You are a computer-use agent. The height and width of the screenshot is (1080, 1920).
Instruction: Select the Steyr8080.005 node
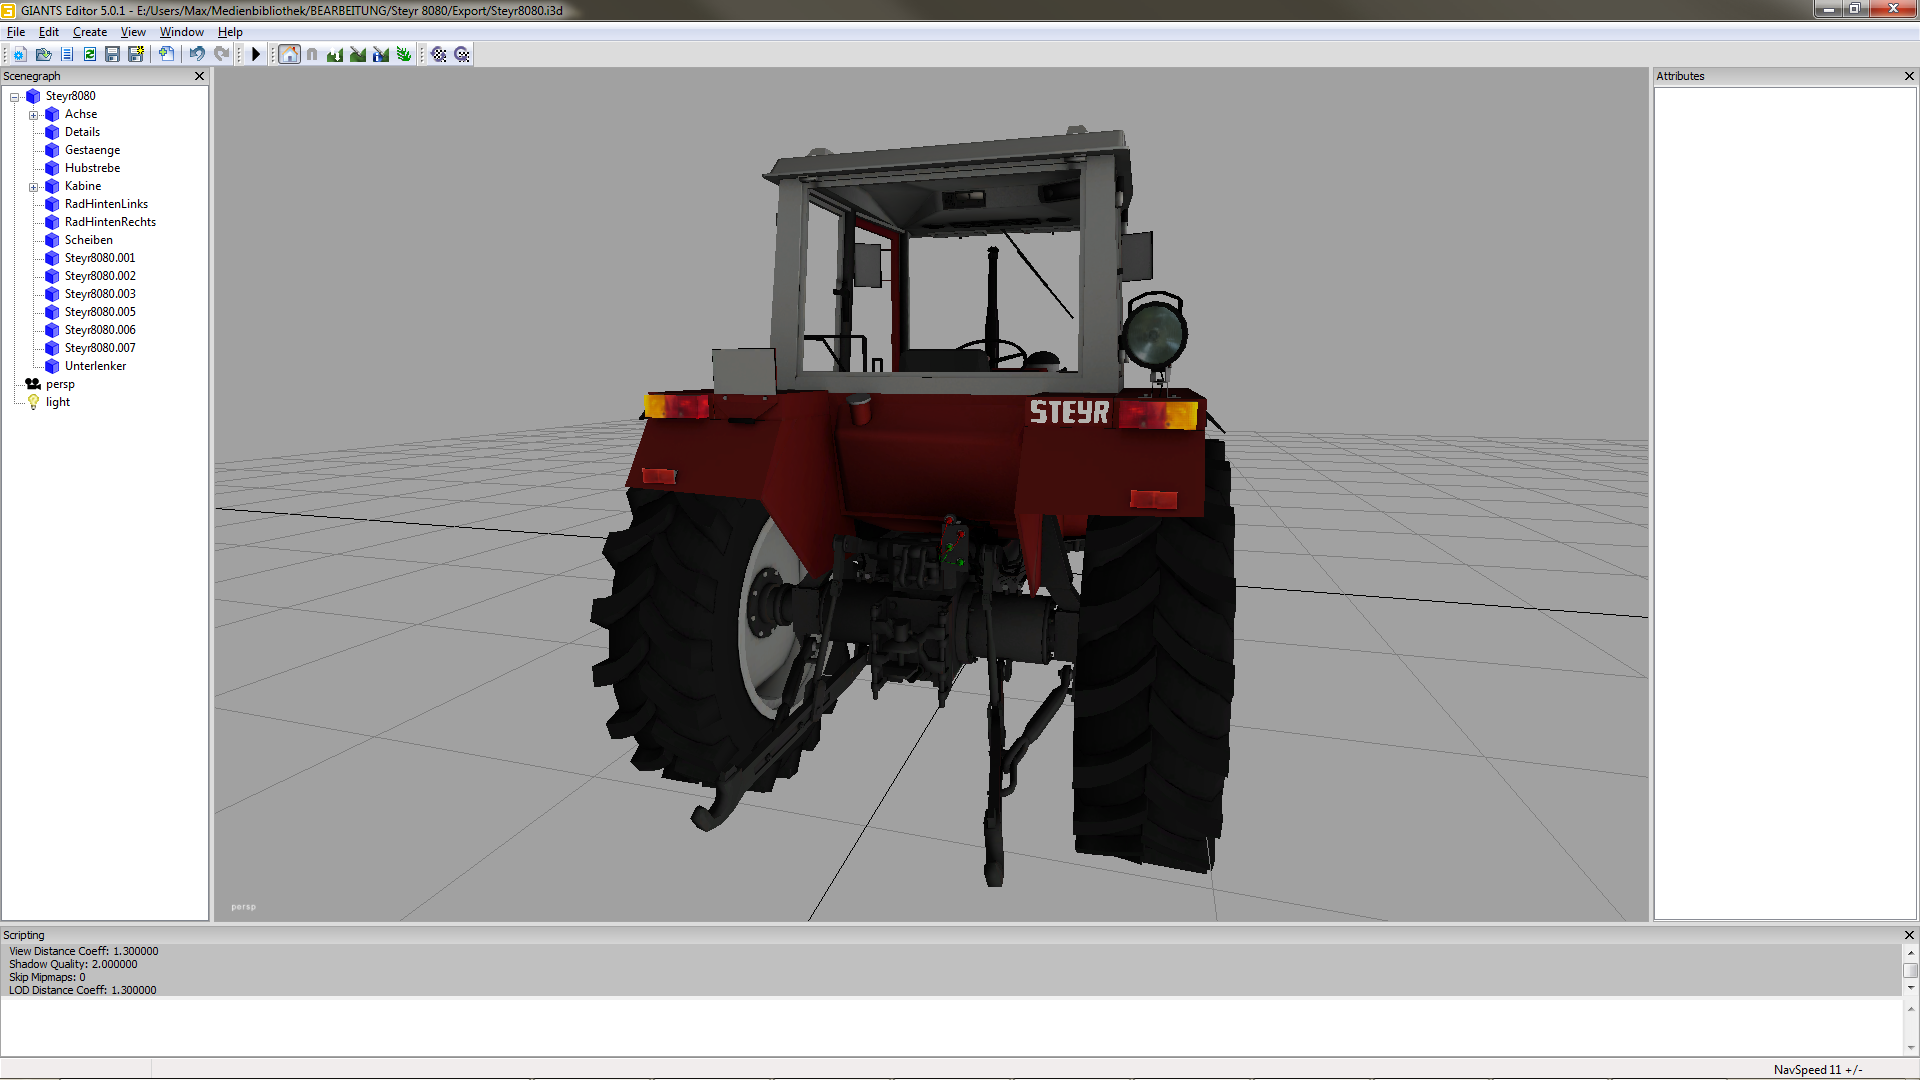click(x=100, y=312)
